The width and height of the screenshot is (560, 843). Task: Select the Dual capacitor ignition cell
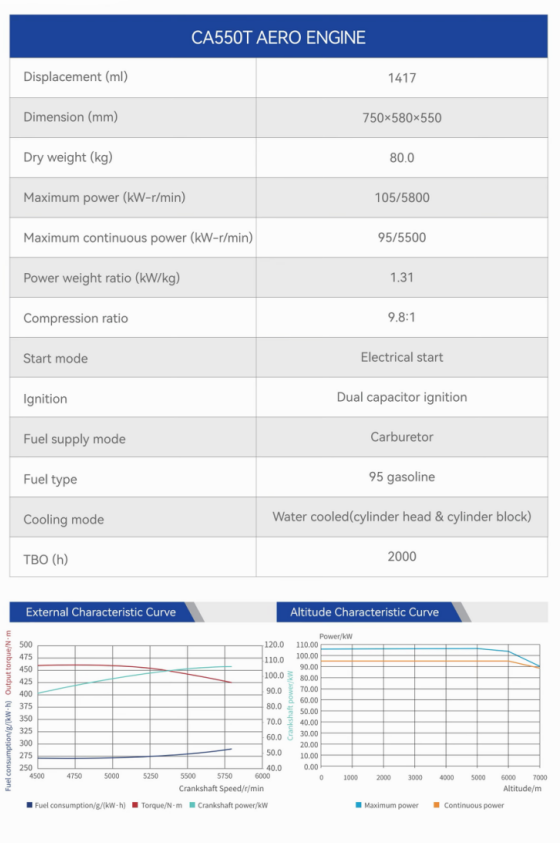point(402,397)
